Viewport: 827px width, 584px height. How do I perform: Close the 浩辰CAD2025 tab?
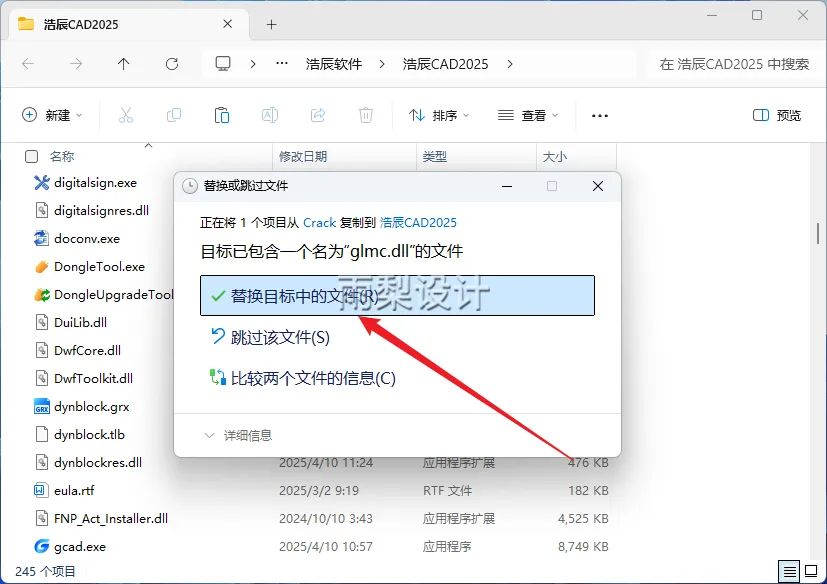(227, 24)
